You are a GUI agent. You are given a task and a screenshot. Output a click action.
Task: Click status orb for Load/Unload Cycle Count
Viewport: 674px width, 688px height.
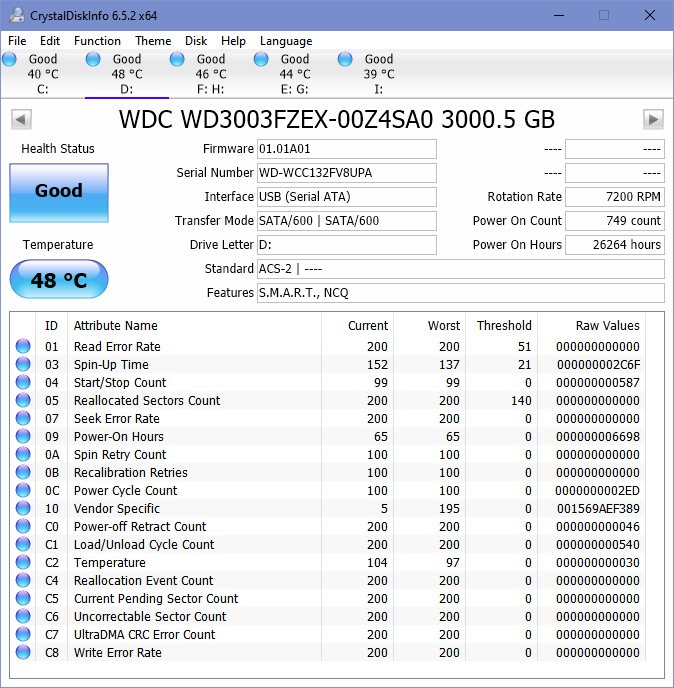point(23,544)
